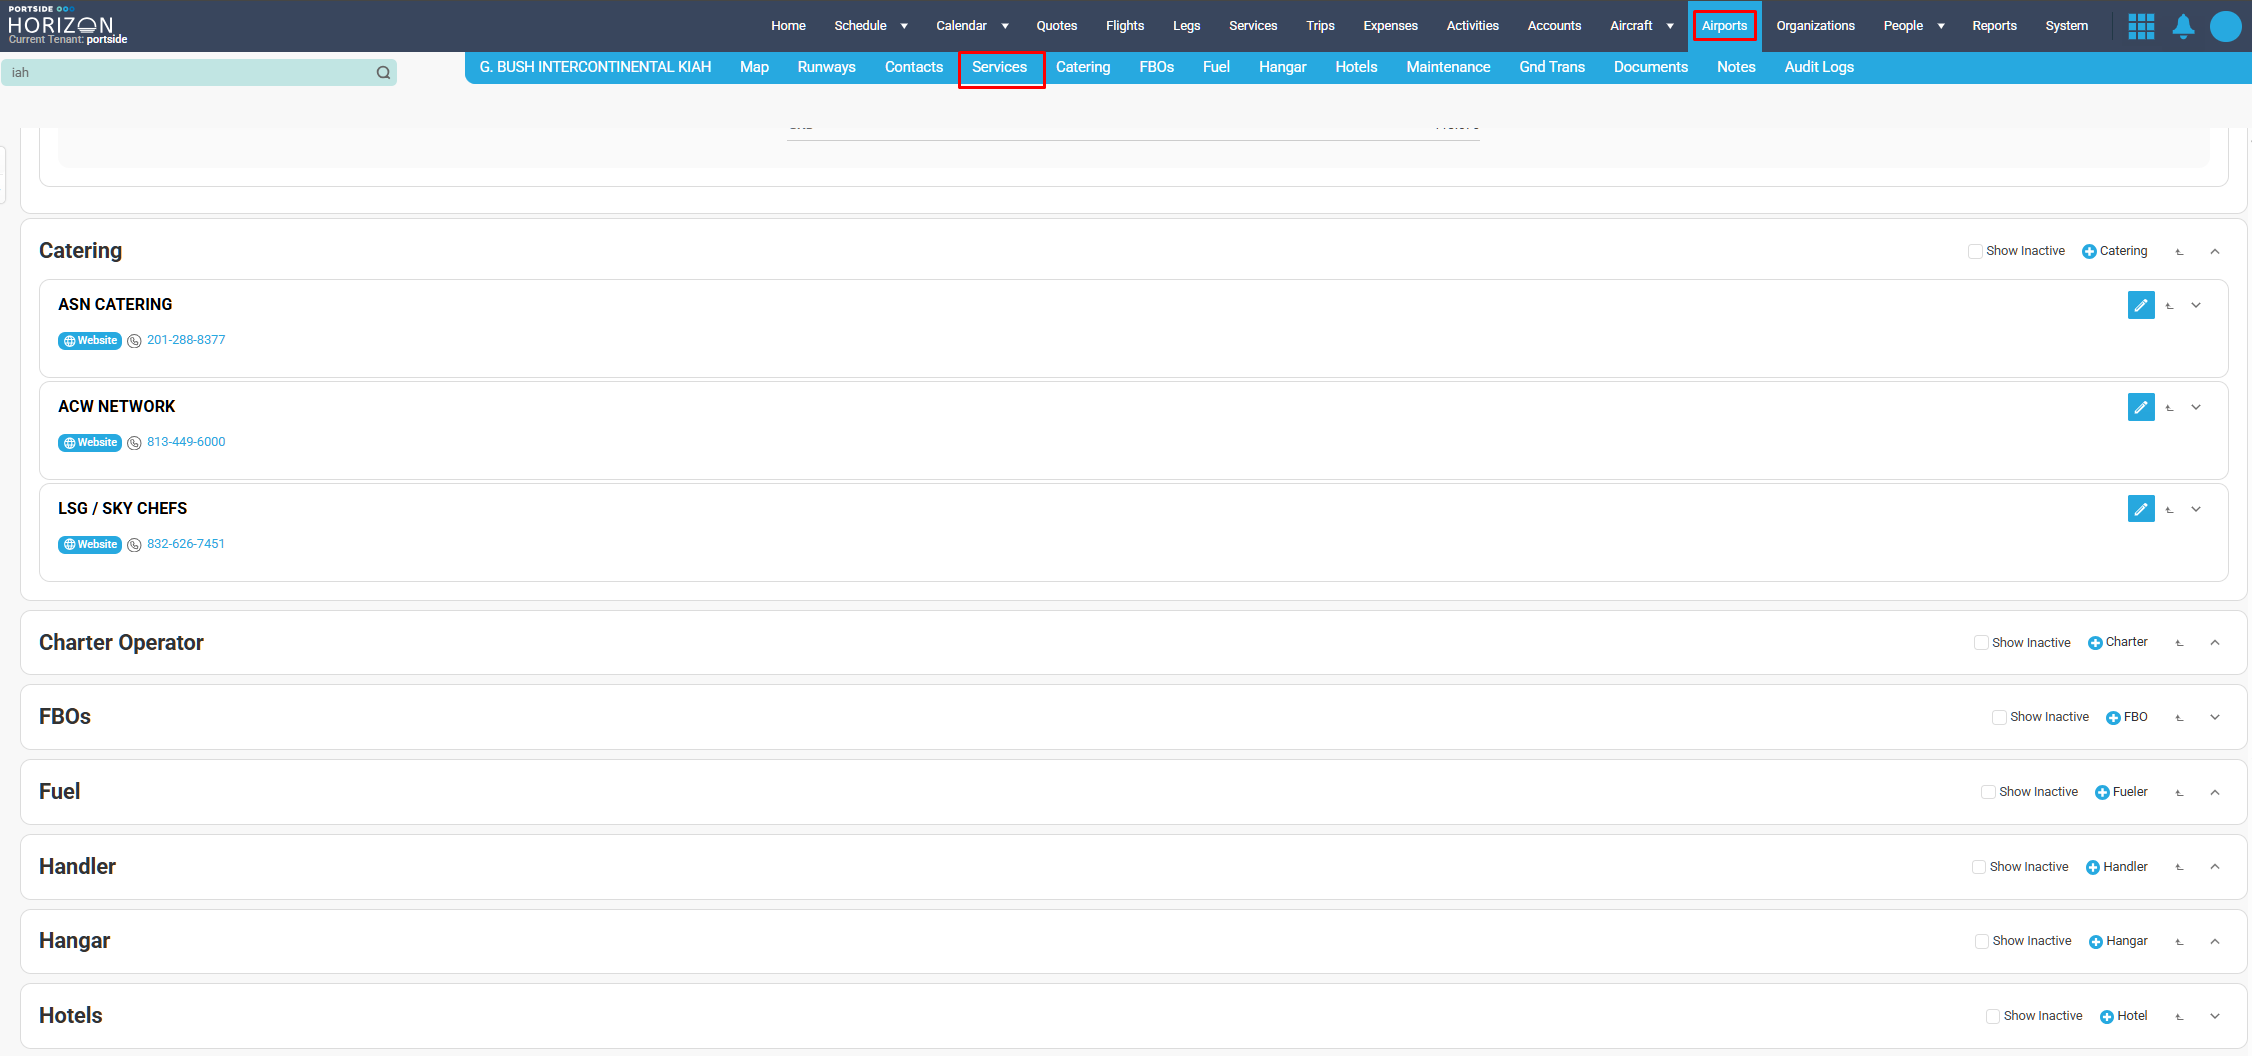Screen dimensions: 2252x1056
Task: Click the airport search field
Action: 190,72
